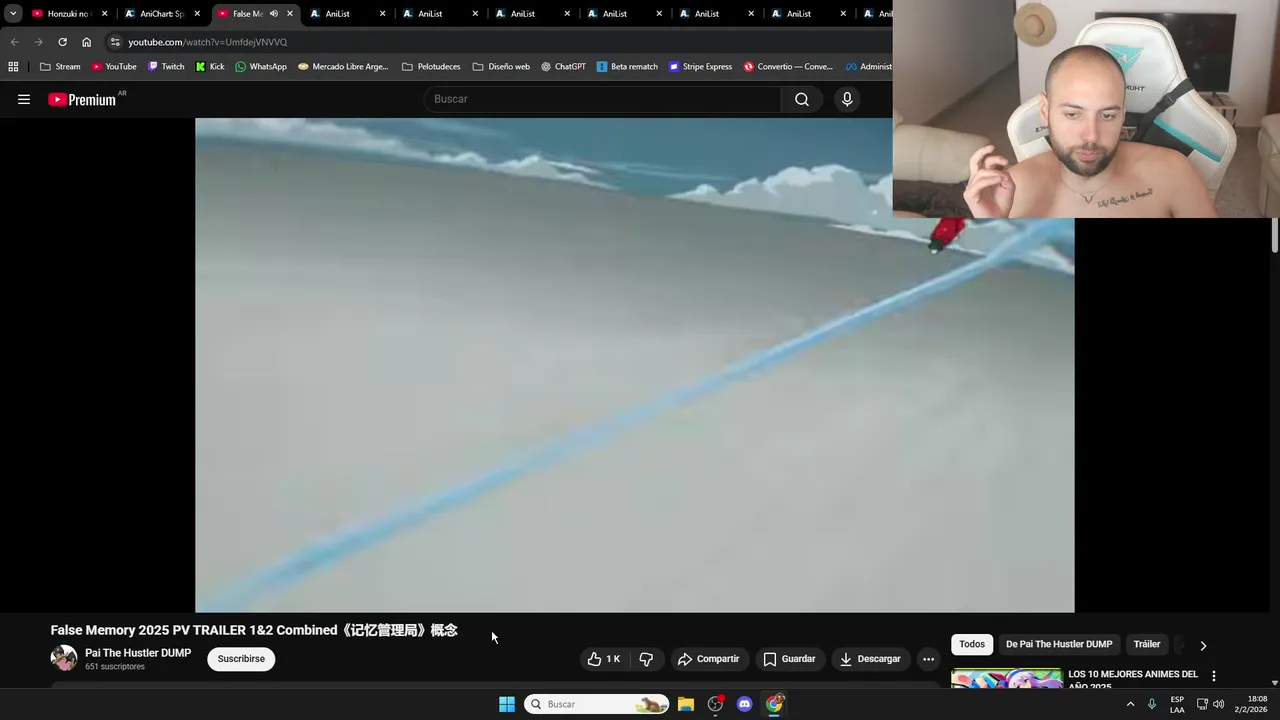Go to browser home page

click(x=86, y=42)
